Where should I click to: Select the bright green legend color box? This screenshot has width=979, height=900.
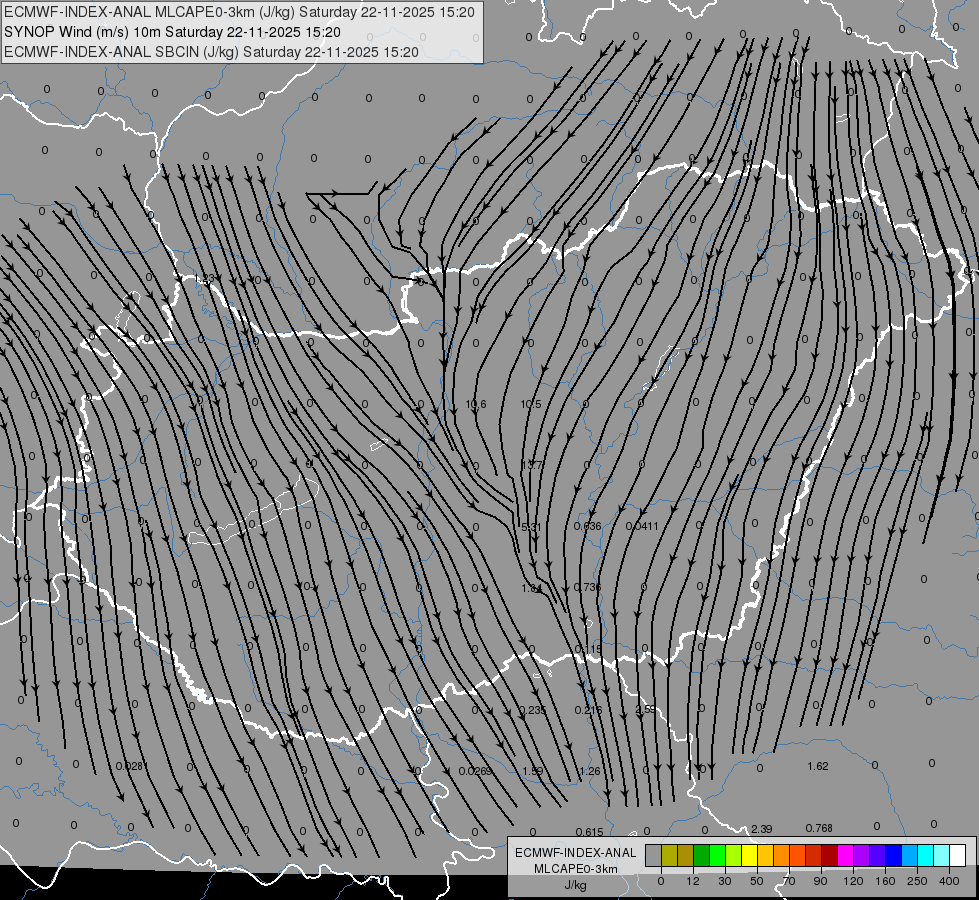pyautogui.click(x=718, y=855)
